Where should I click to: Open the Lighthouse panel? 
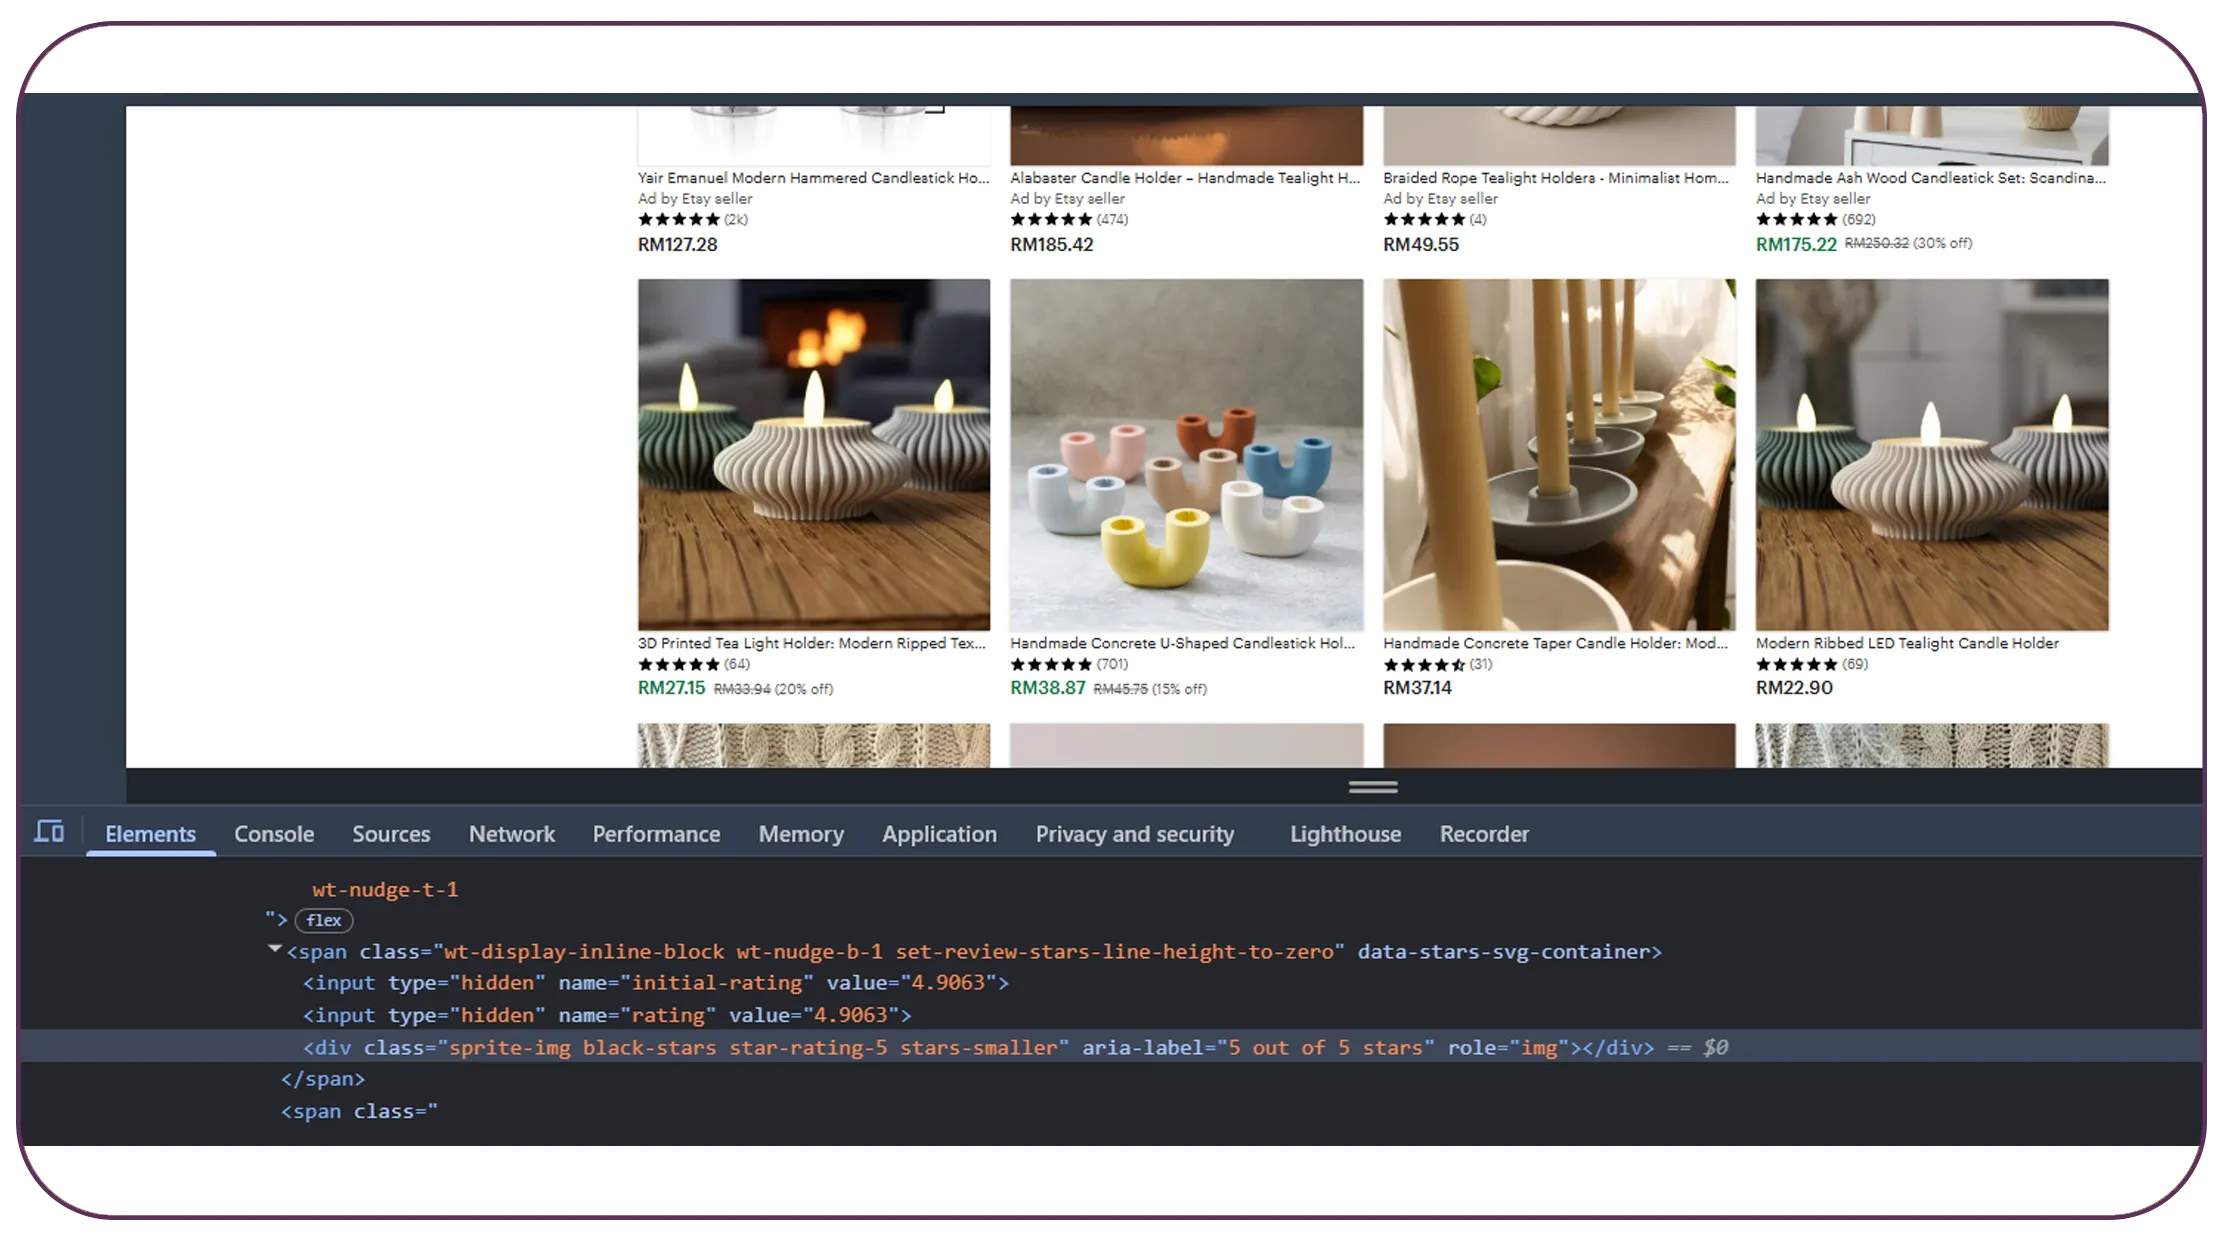pyautogui.click(x=1344, y=833)
